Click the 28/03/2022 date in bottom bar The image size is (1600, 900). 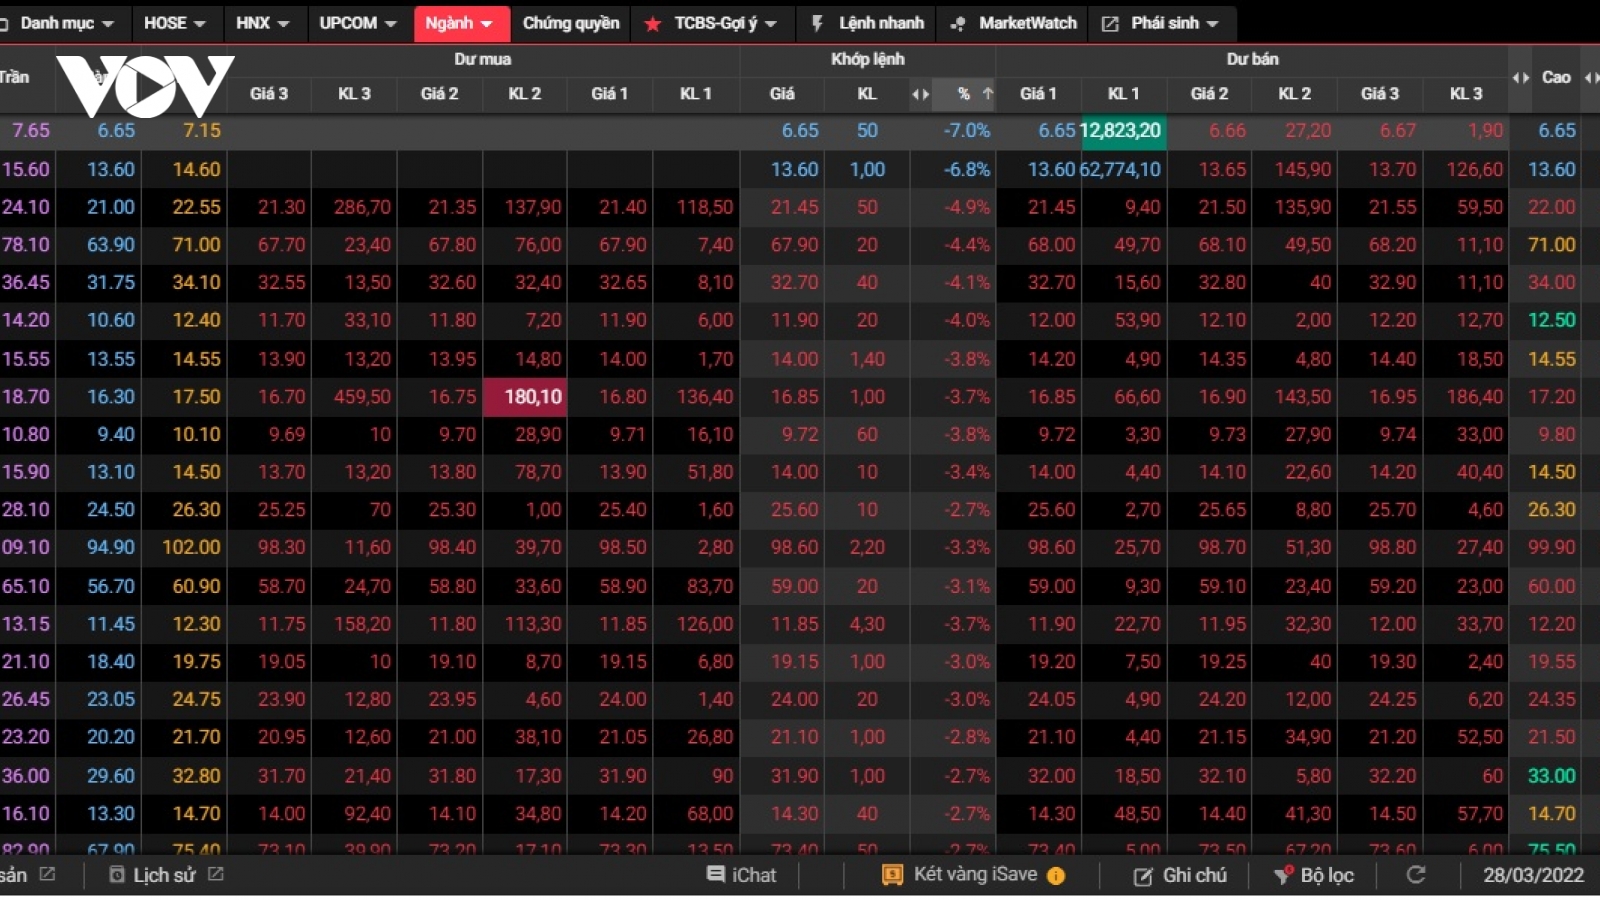[x=1533, y=876]
